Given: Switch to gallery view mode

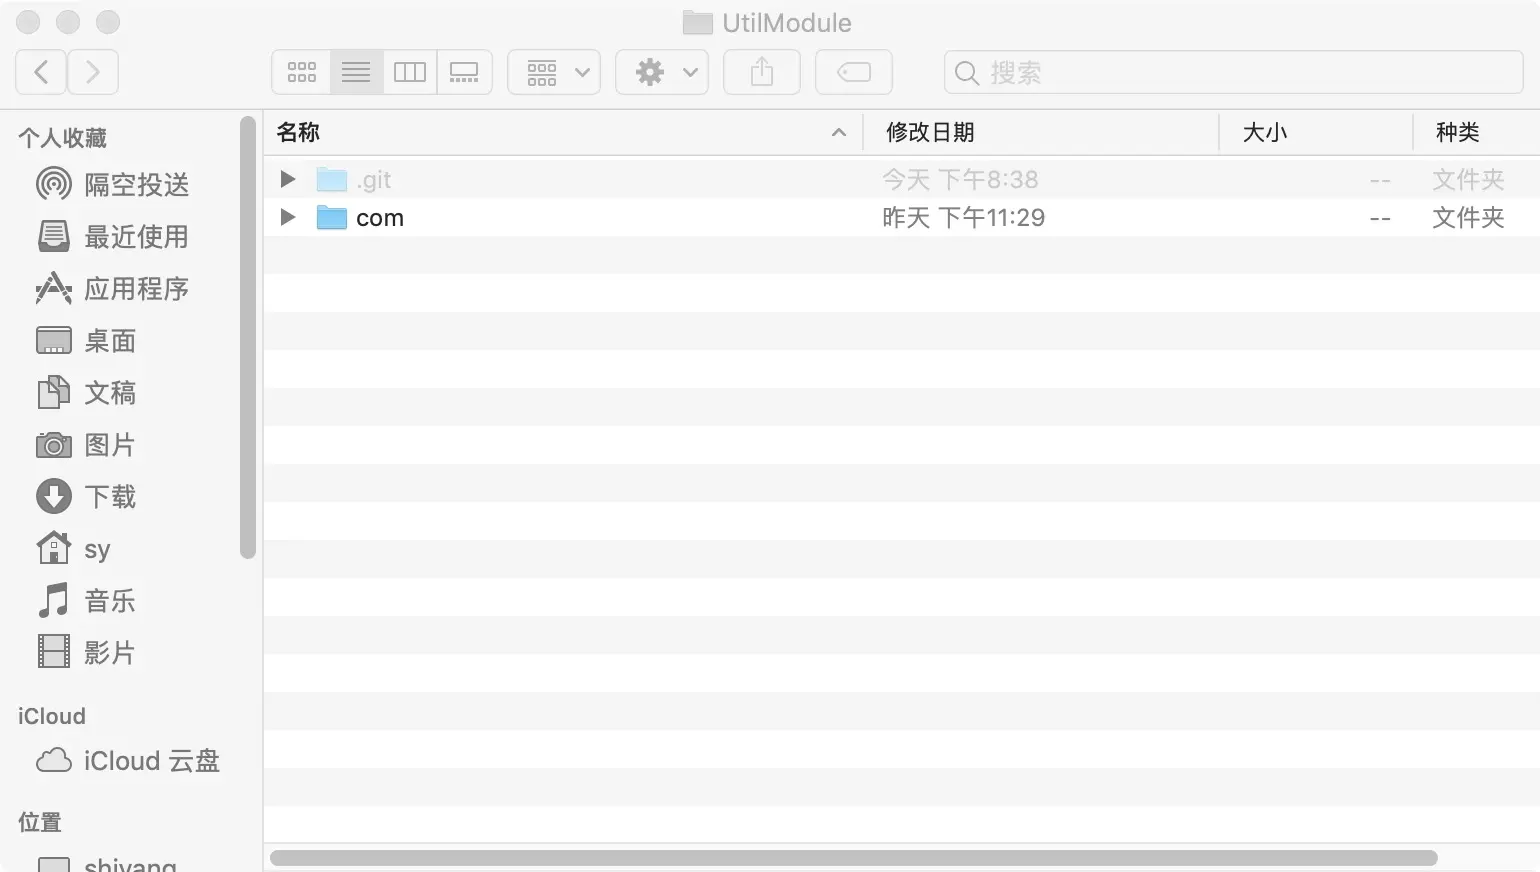Looking at the screenshot, I should (464, 72).
